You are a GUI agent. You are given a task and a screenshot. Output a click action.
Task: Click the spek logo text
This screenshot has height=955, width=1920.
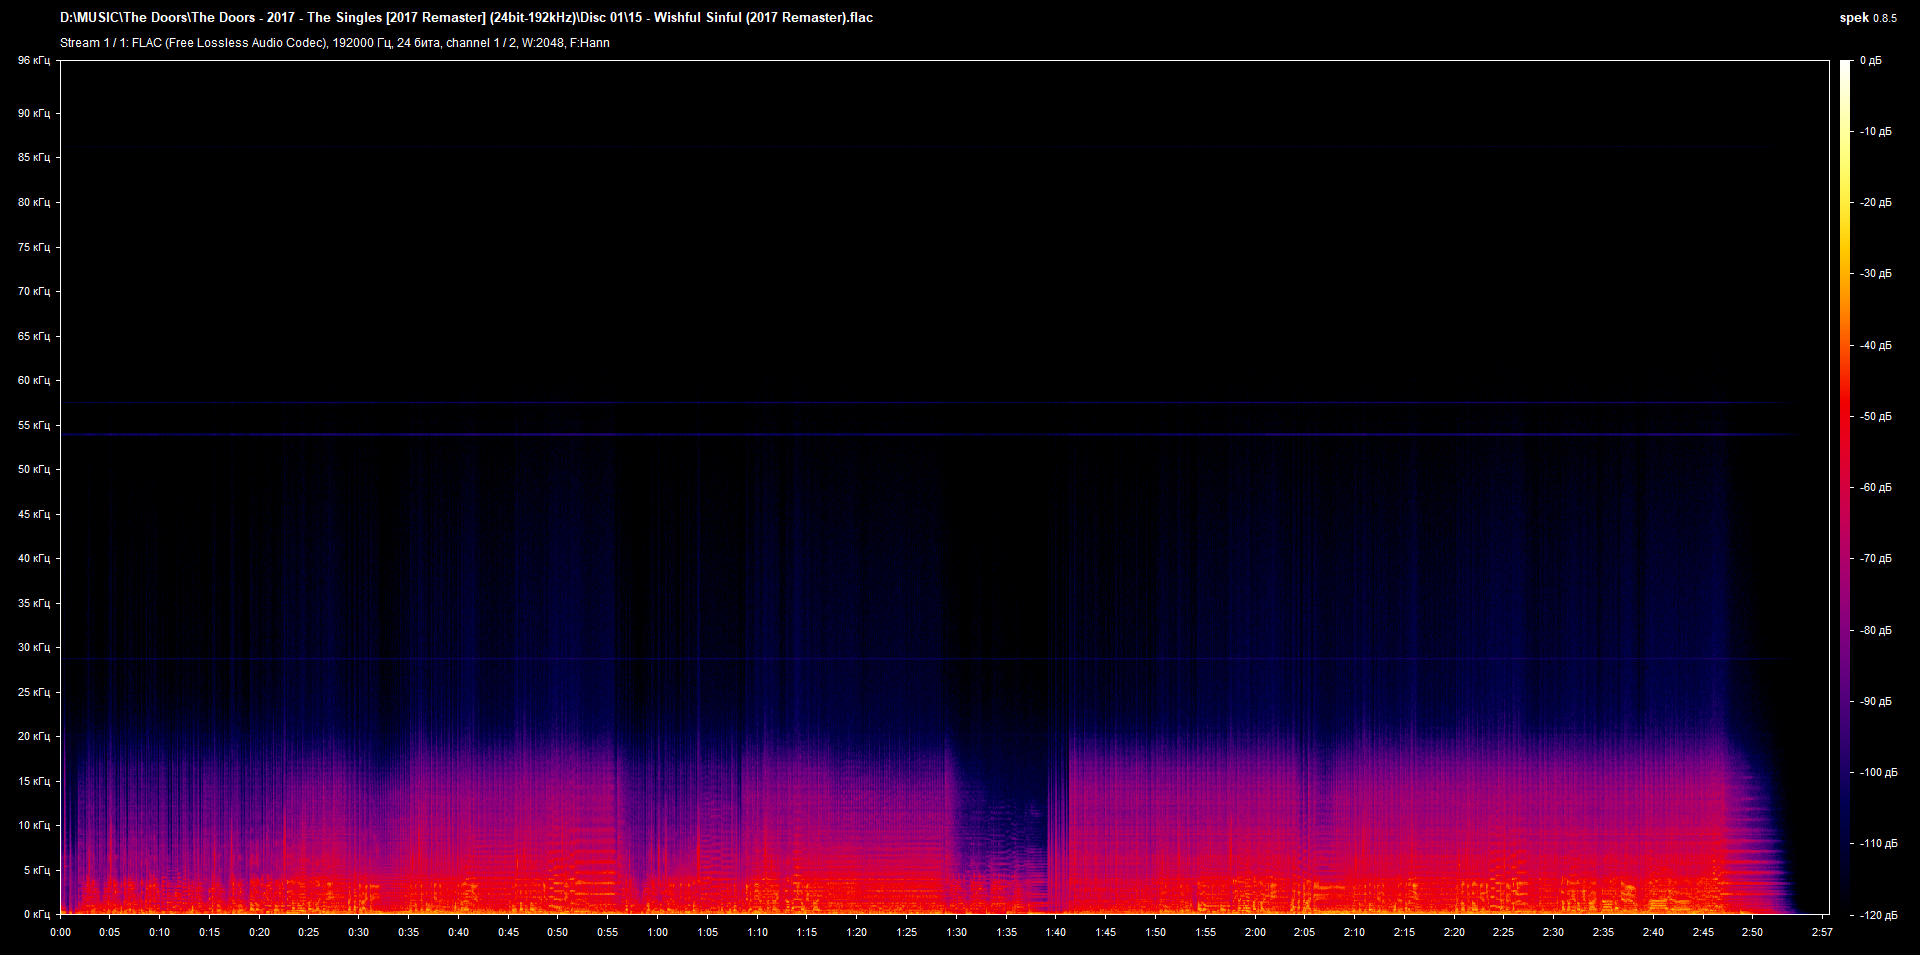pos(1854,18)
